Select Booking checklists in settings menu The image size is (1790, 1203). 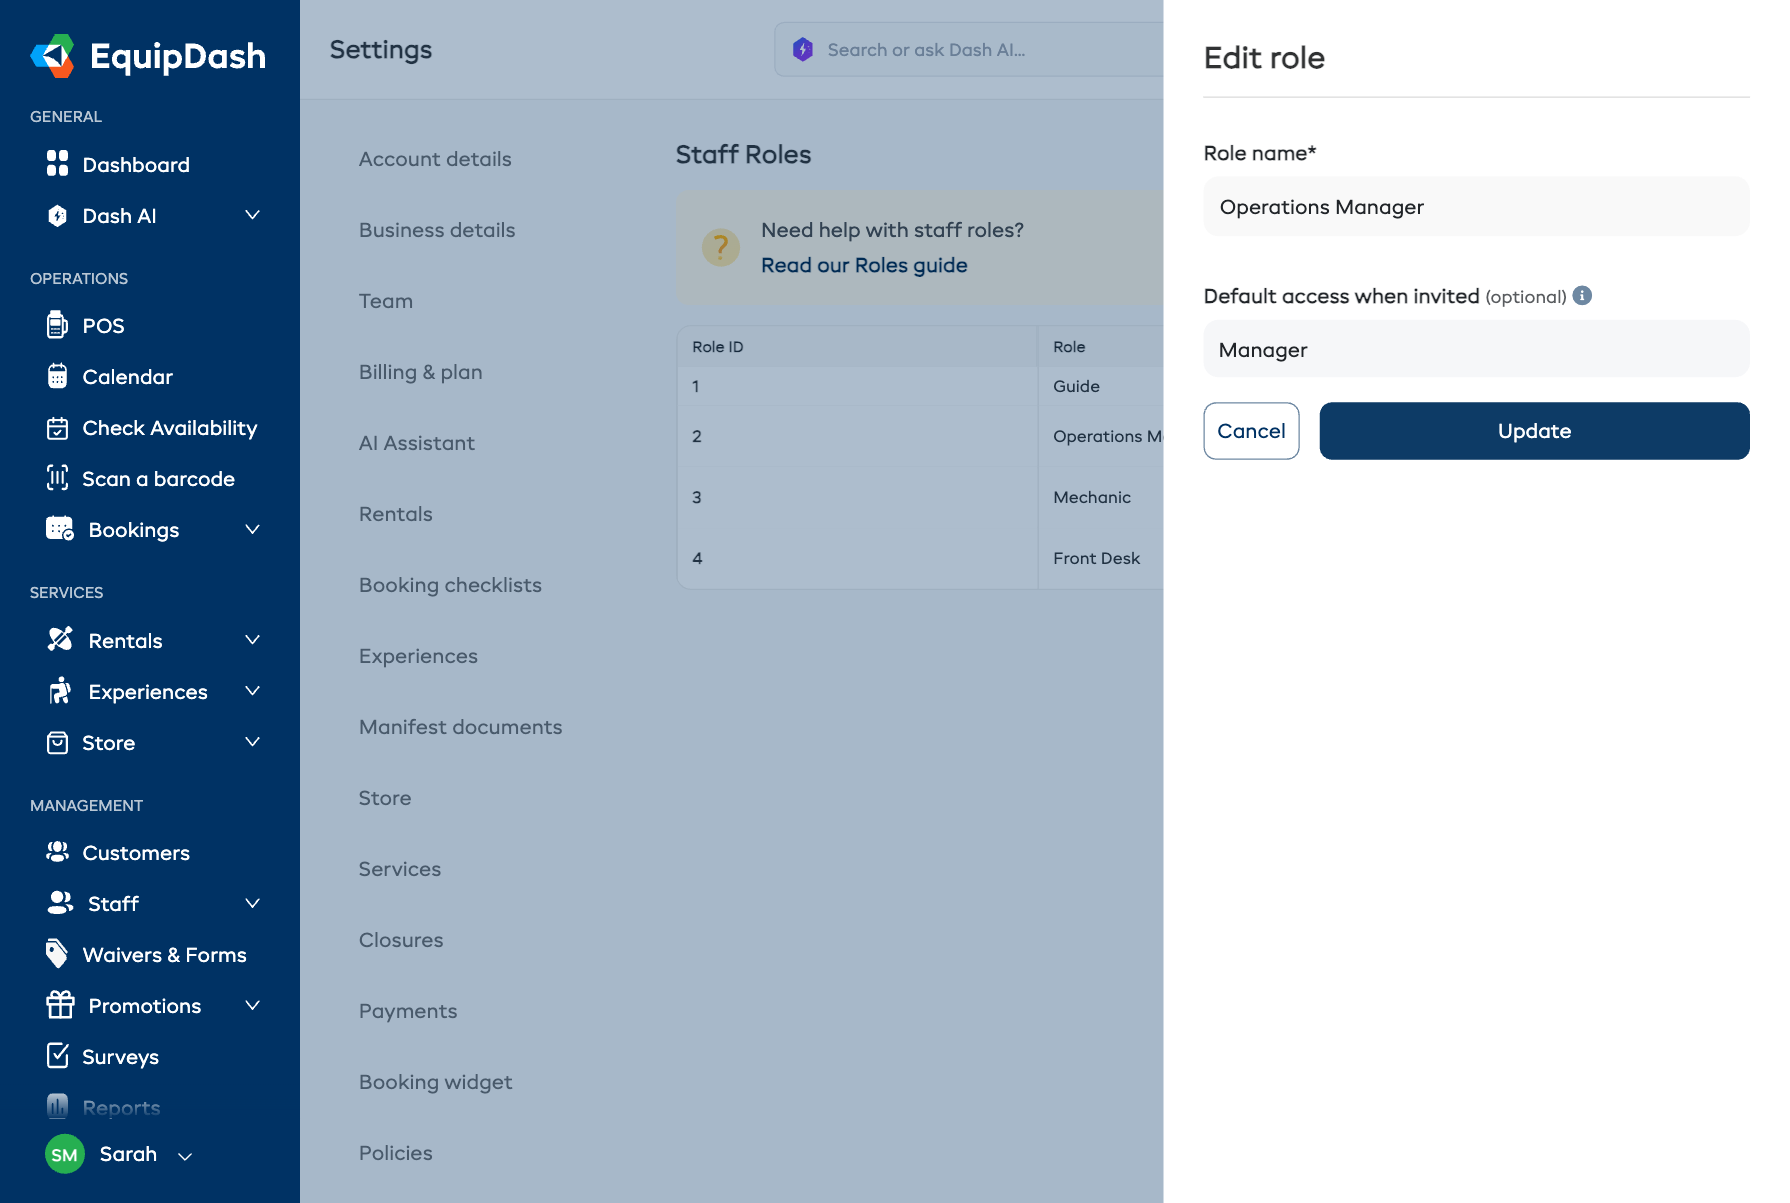450,585
